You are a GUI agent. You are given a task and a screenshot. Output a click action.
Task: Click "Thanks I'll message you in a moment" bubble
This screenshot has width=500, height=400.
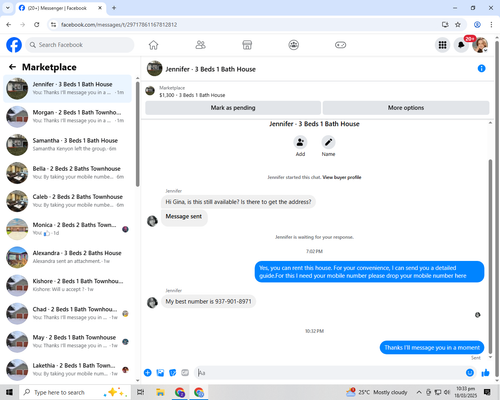432,347
